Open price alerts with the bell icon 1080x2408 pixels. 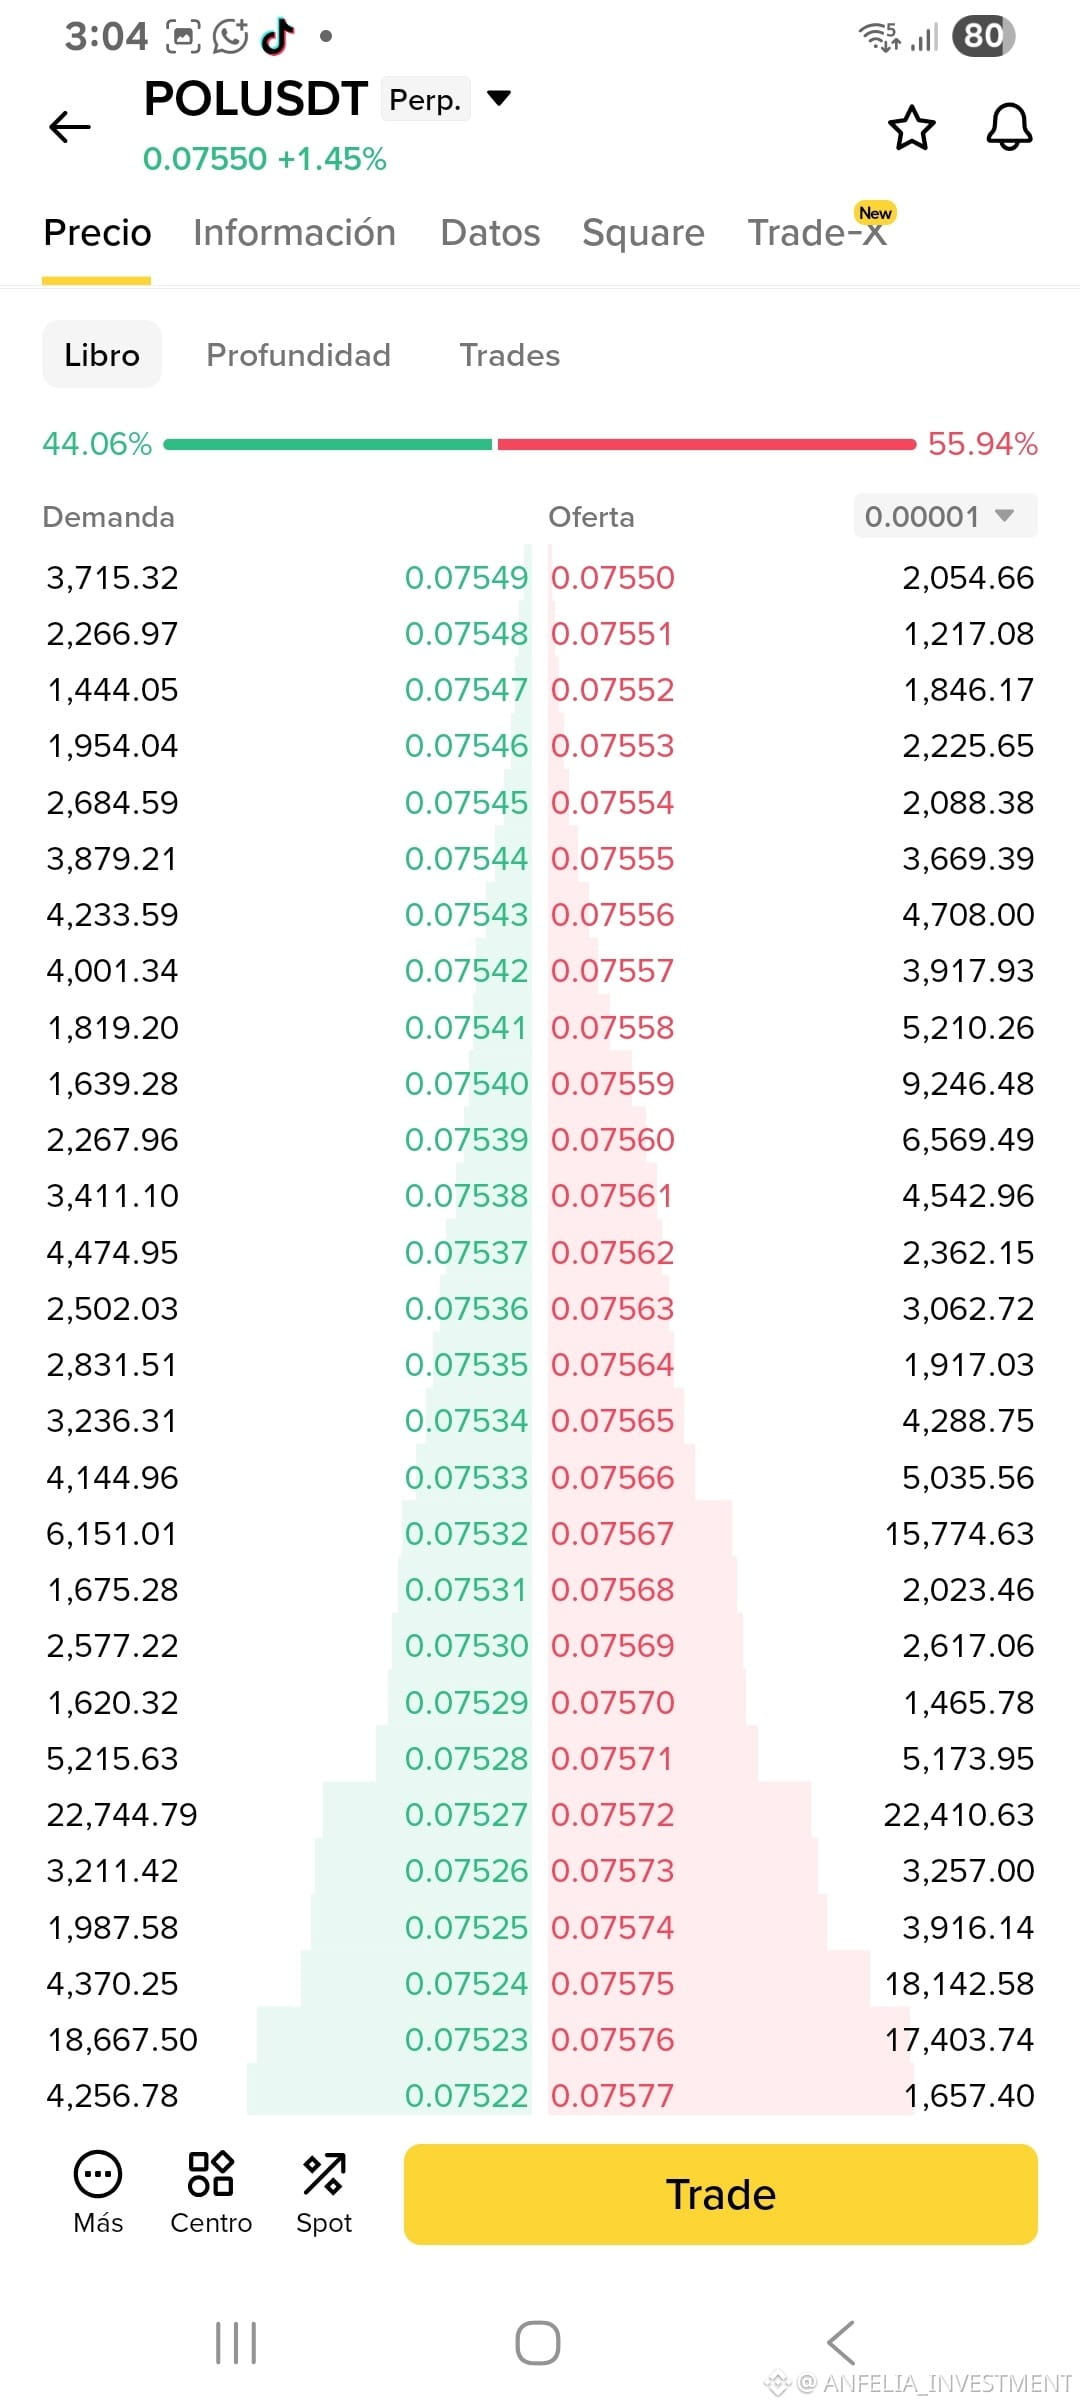[1009, 127]
